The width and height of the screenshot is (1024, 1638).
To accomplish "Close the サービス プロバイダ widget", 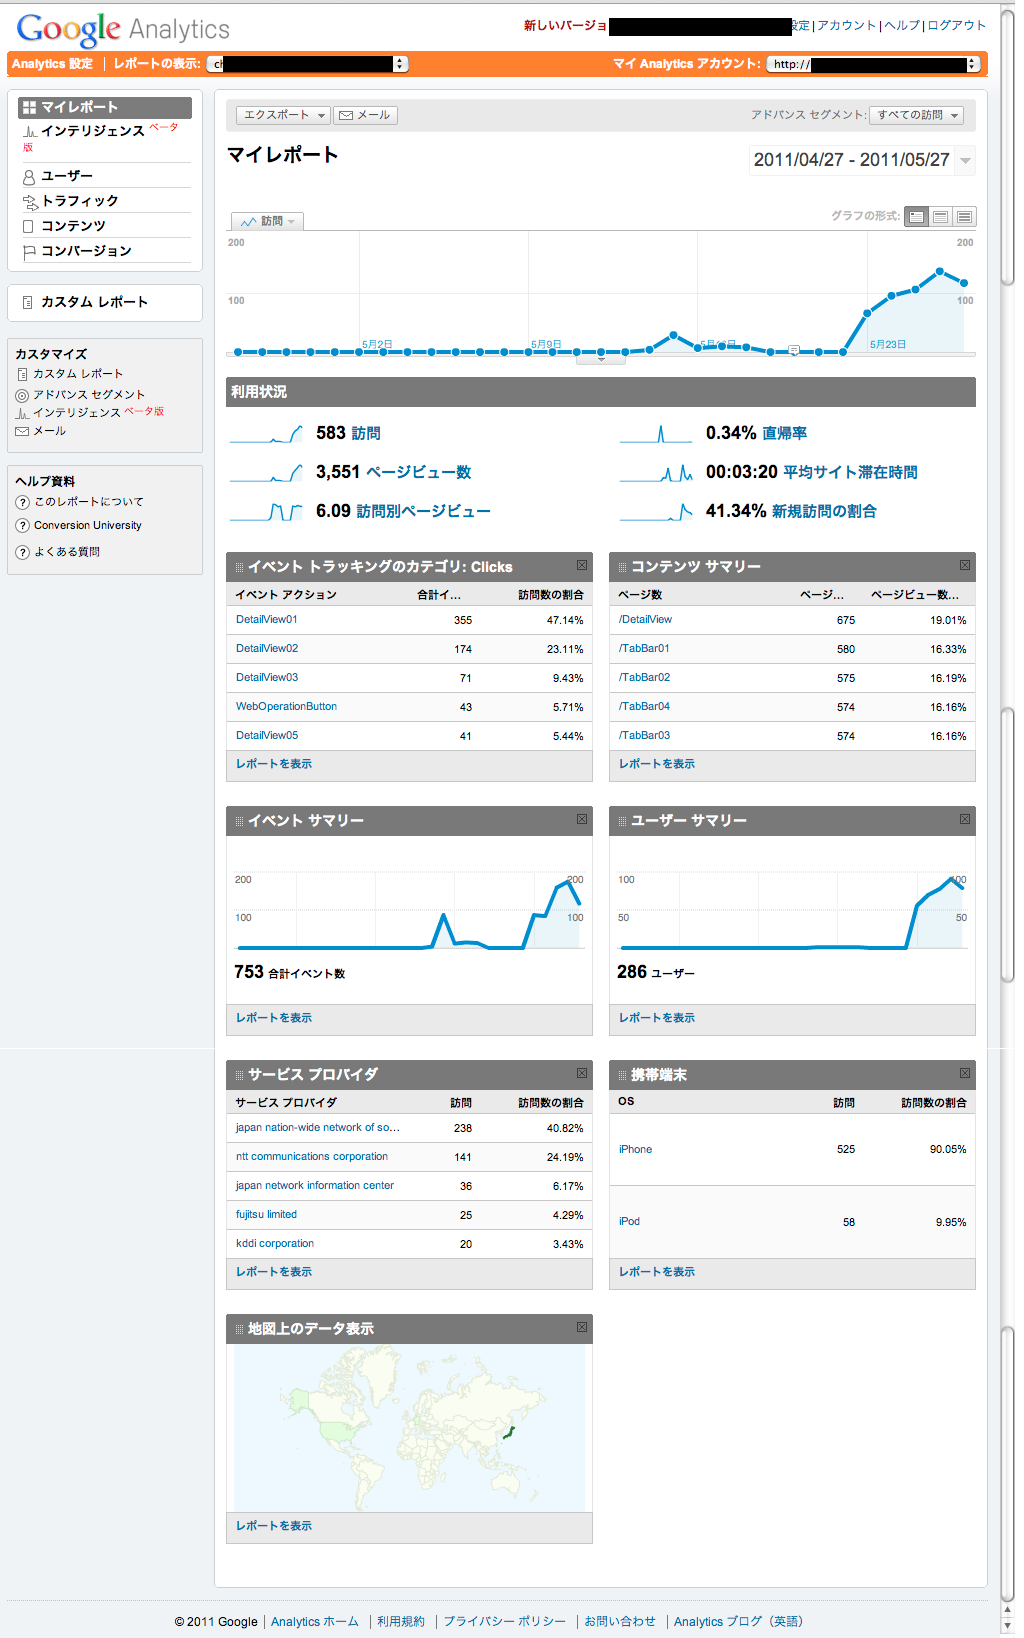I will pos(582,1073).
